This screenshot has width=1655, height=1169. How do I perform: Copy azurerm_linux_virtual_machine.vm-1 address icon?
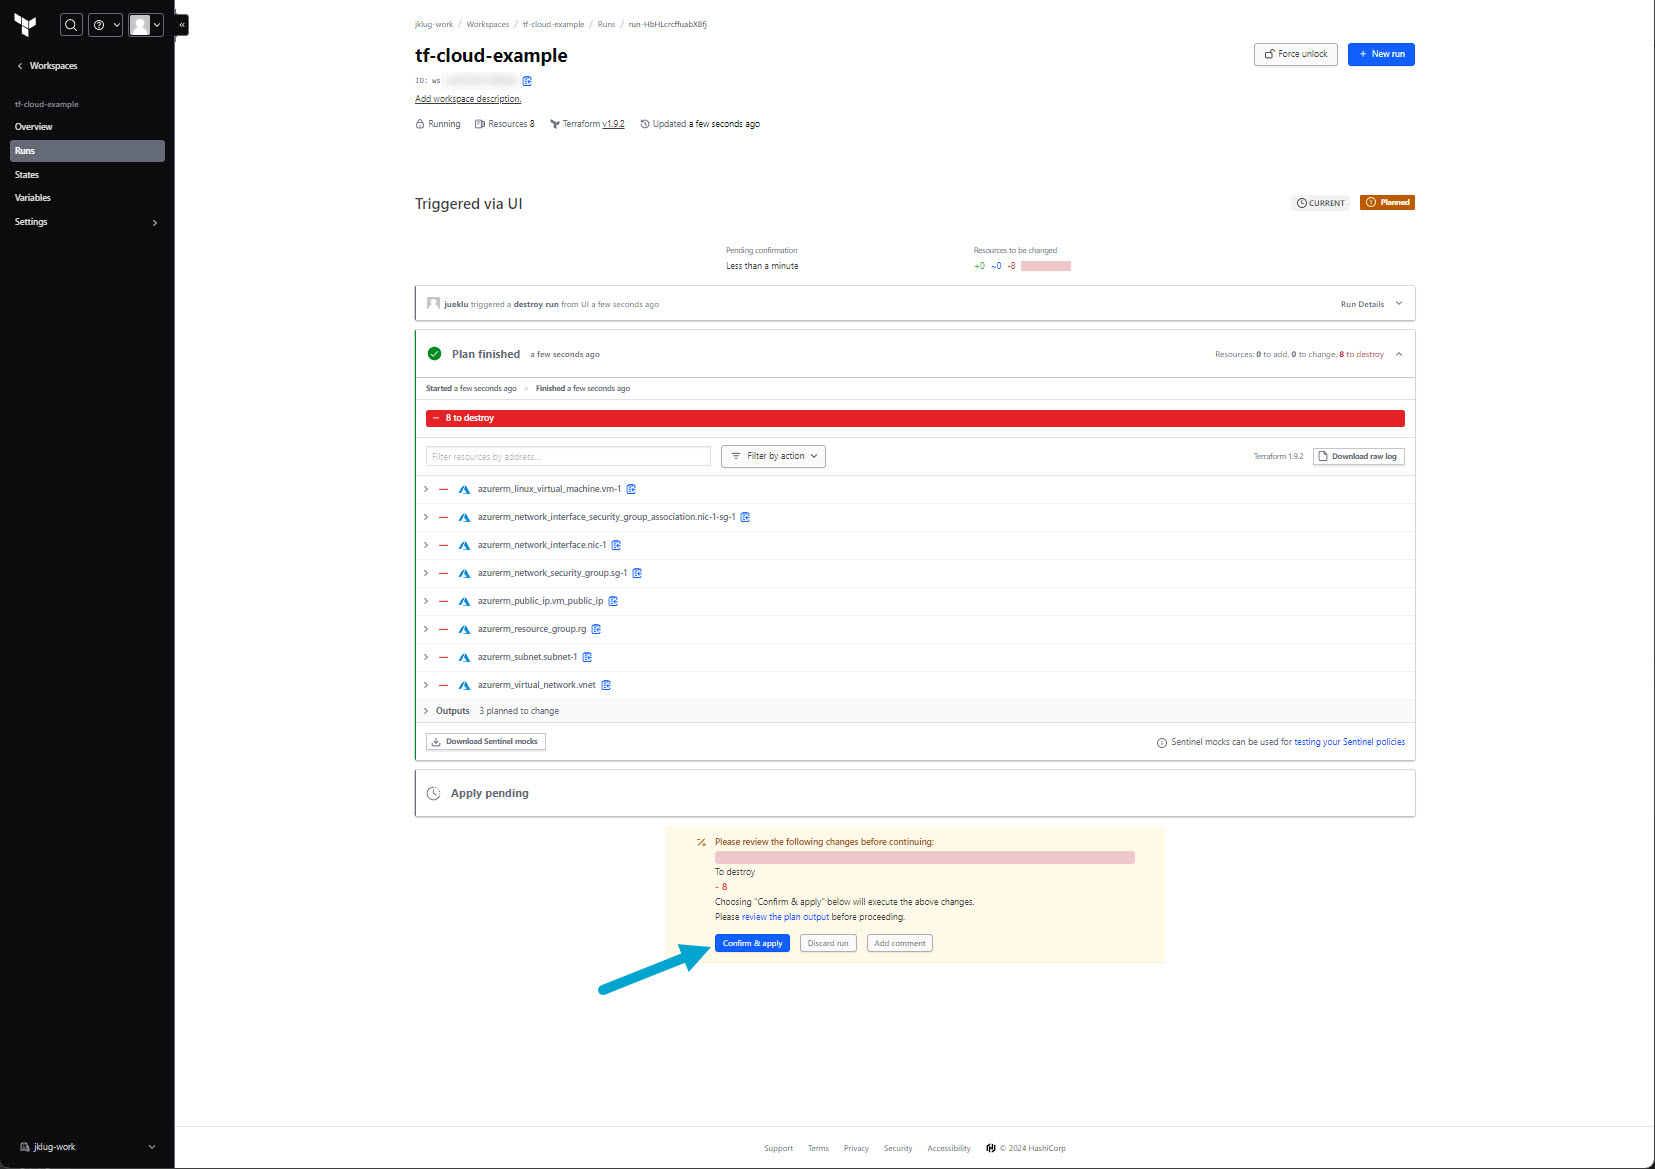[631, 489]
